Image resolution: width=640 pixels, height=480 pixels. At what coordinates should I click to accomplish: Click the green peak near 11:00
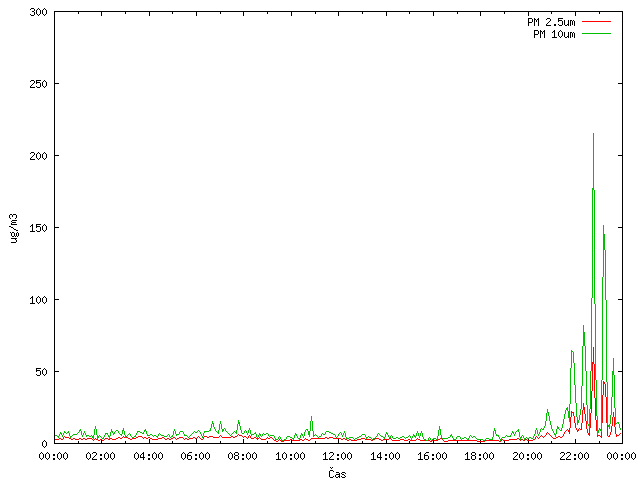(311, 417)
